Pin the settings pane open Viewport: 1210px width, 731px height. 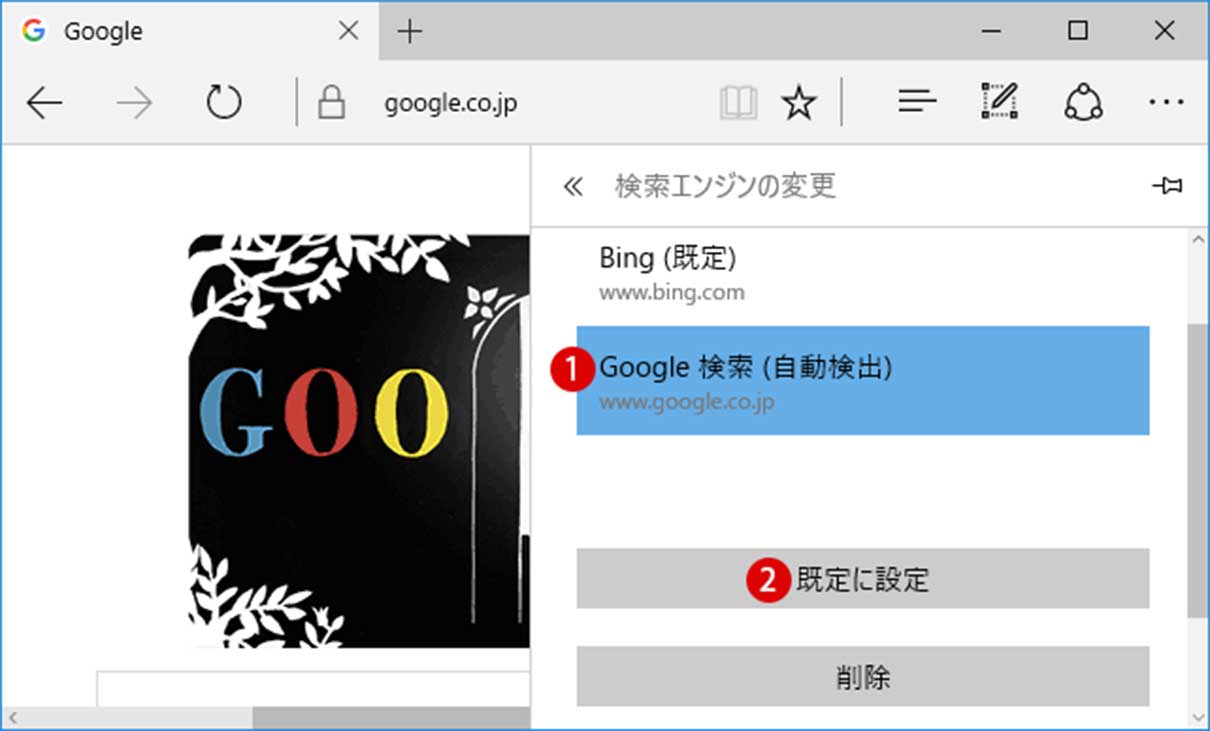(x=1167, y=186)
